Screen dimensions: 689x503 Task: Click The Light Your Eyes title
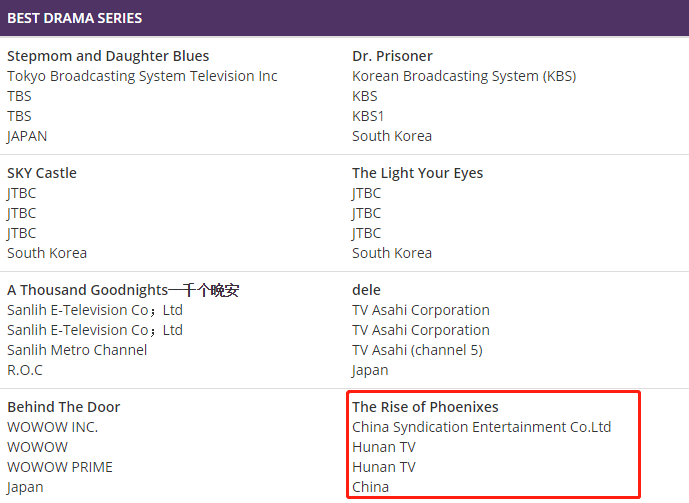click(417, 173)
